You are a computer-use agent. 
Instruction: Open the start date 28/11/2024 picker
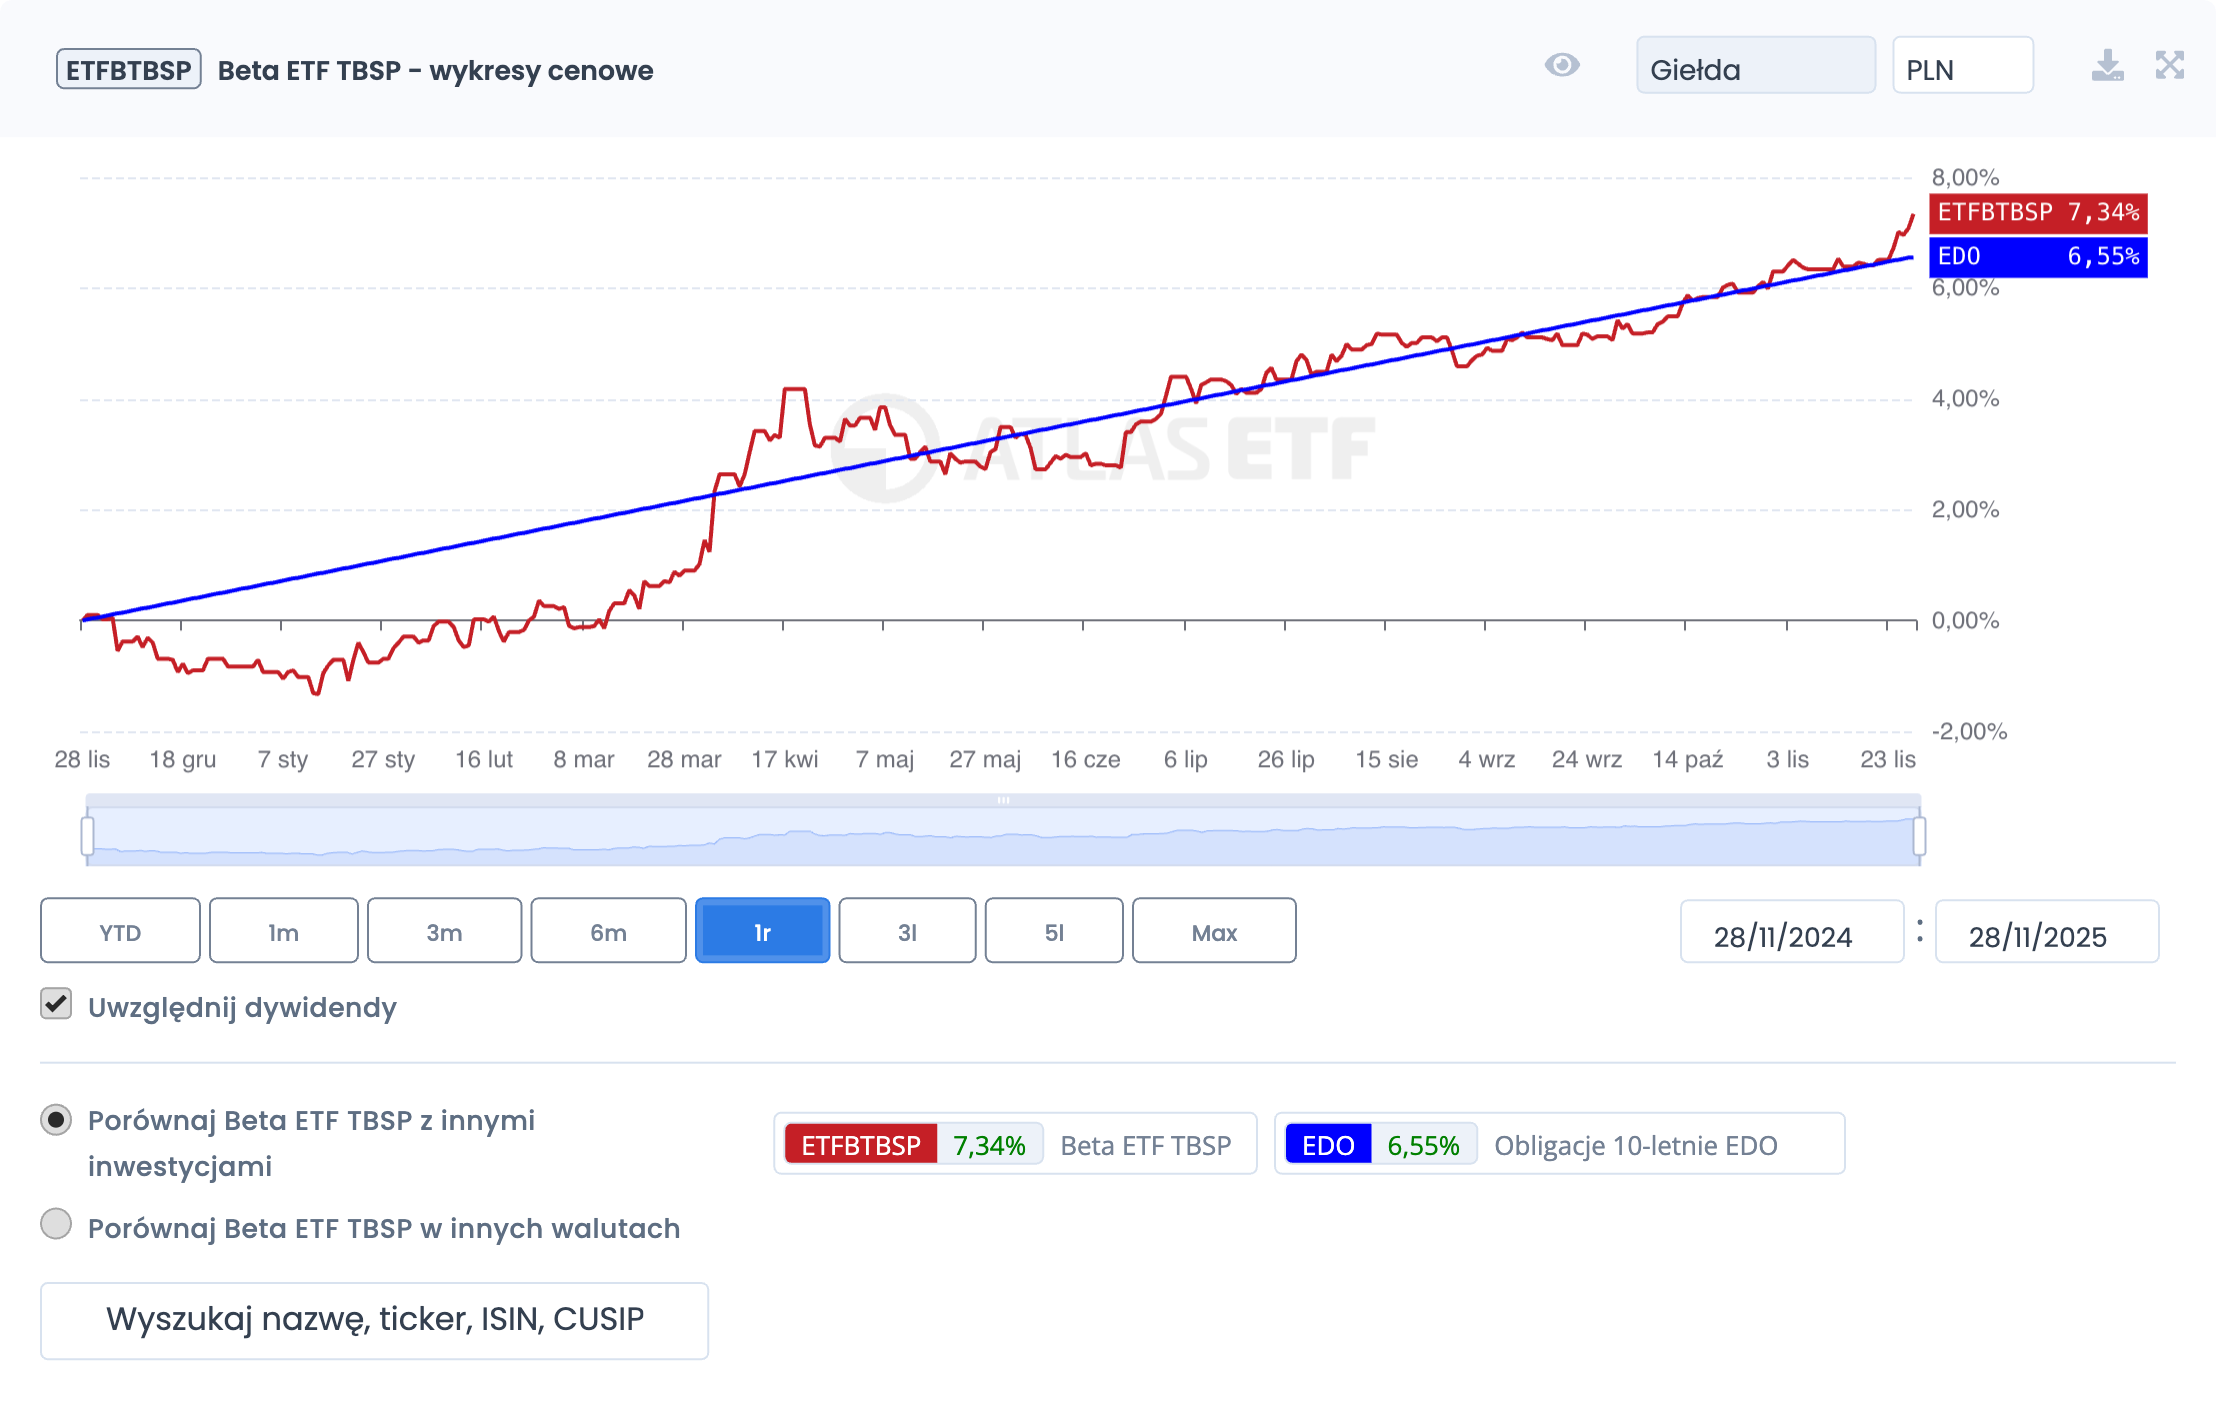coord(1791,933)
